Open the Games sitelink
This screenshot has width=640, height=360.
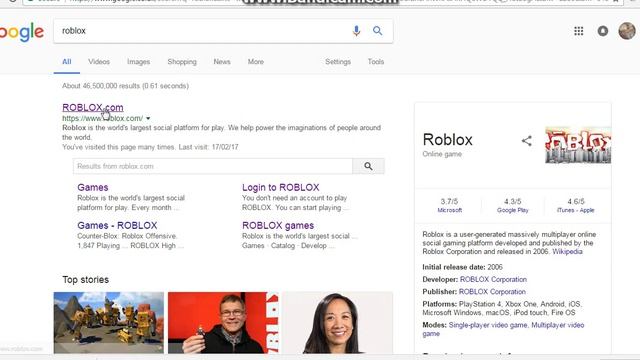[x=93, y=187]
